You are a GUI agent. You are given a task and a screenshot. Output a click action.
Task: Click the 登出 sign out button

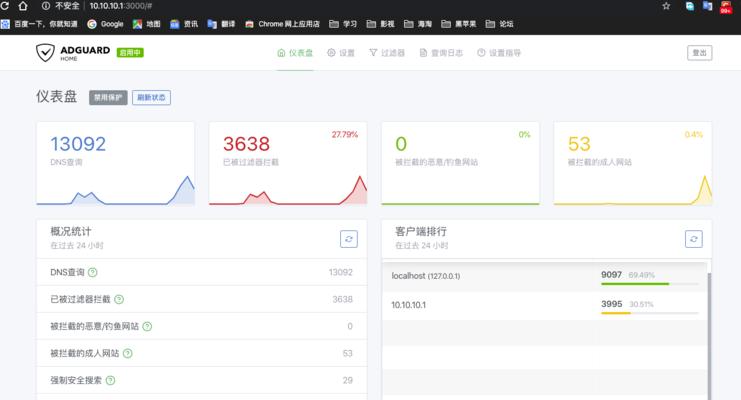coord(699,53)
